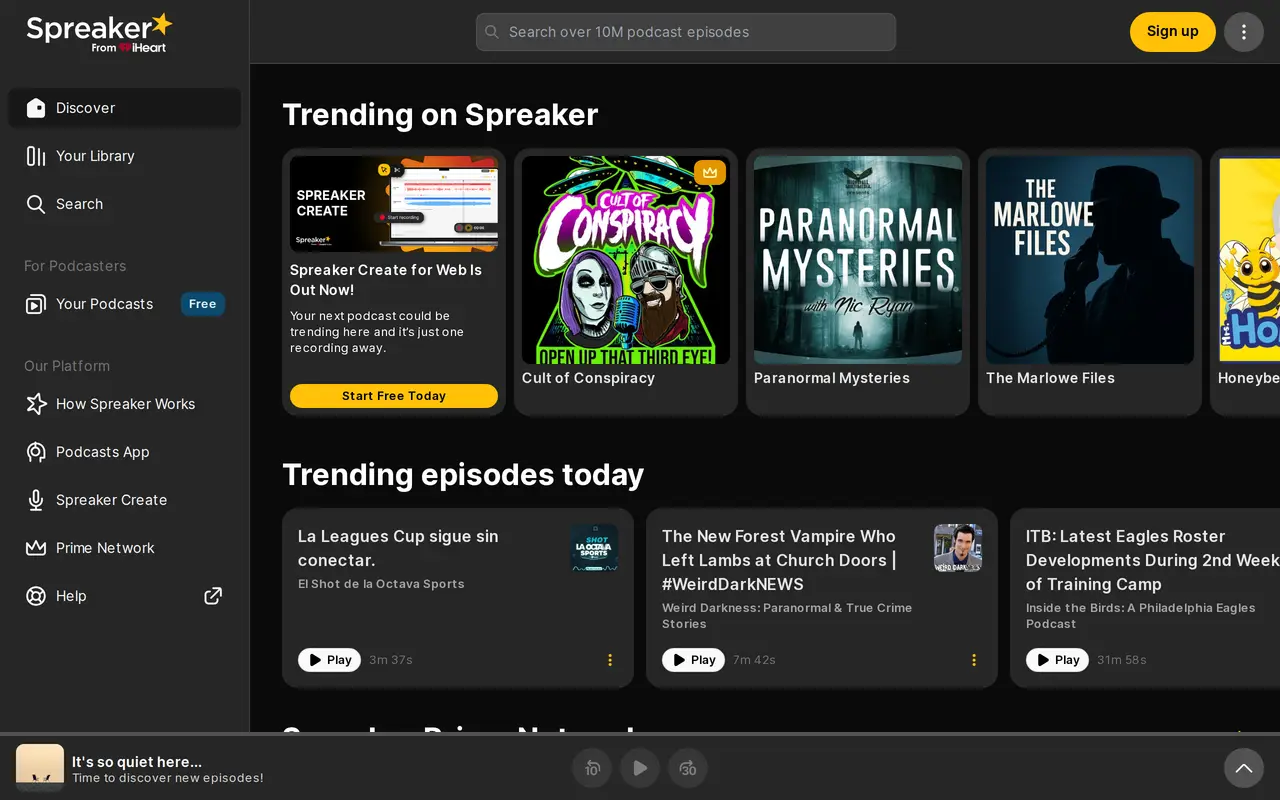Viewport: 1280px width, 800px height.
Task: Click the Search magnifier icon in sidebar
Action: 36,204
